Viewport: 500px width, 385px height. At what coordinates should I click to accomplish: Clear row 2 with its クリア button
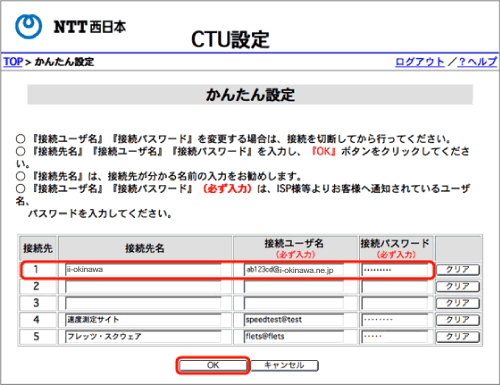point(458,286)
